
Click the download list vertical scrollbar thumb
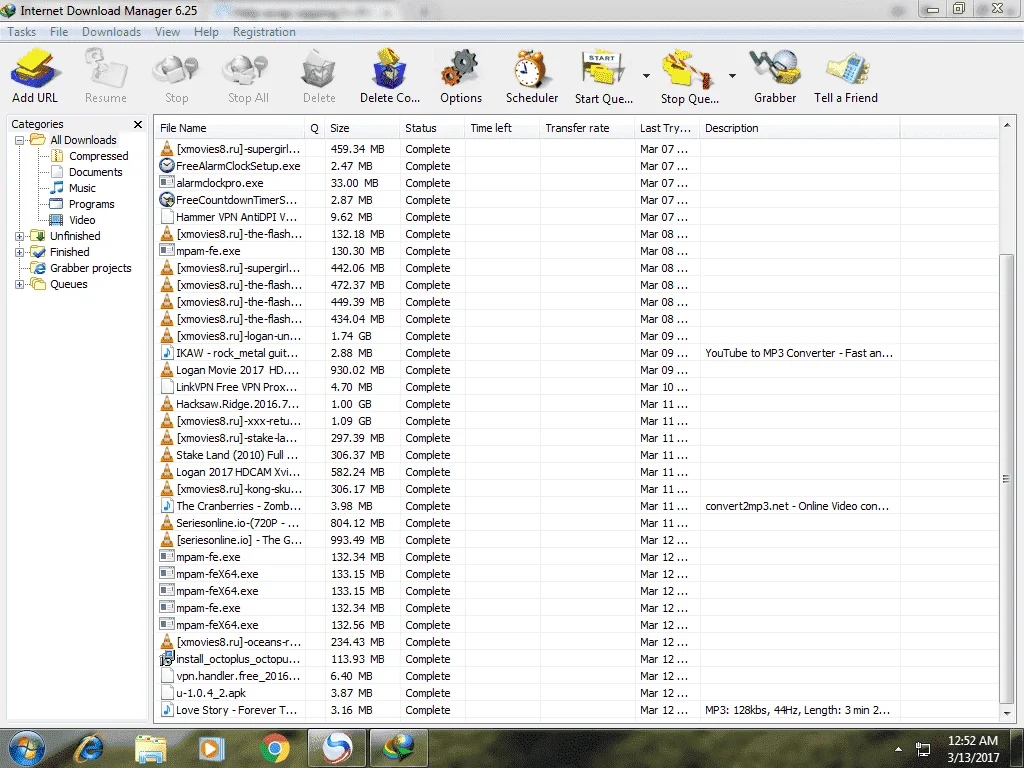coord(1006,478)
